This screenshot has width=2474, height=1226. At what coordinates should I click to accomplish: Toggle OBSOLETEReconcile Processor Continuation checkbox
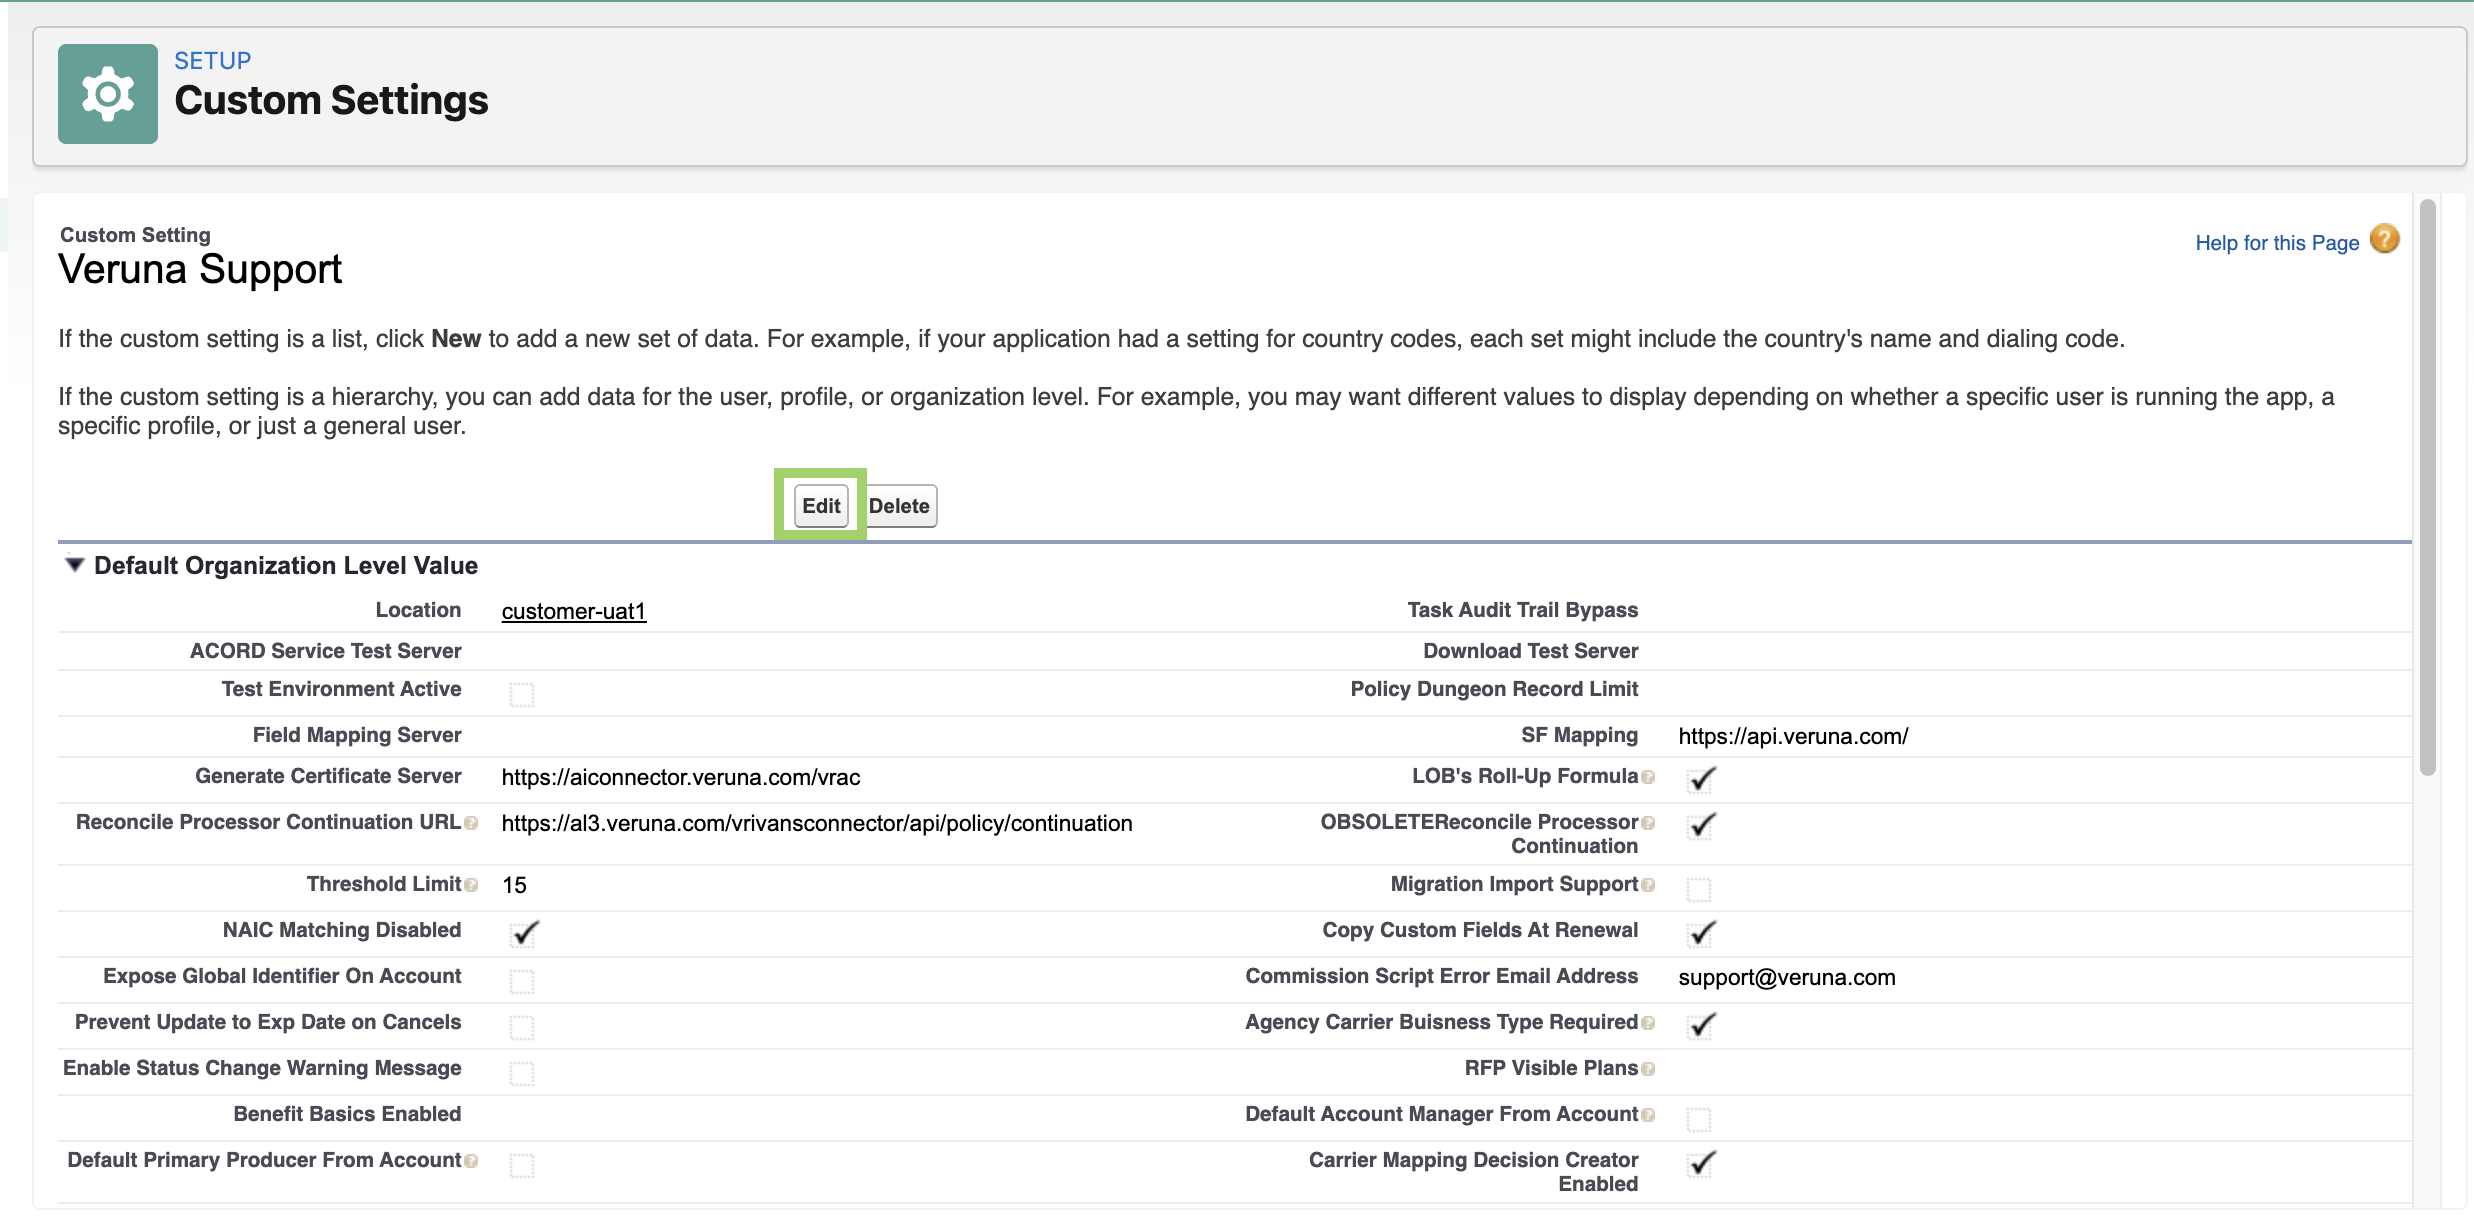(x=1701, y=826)
